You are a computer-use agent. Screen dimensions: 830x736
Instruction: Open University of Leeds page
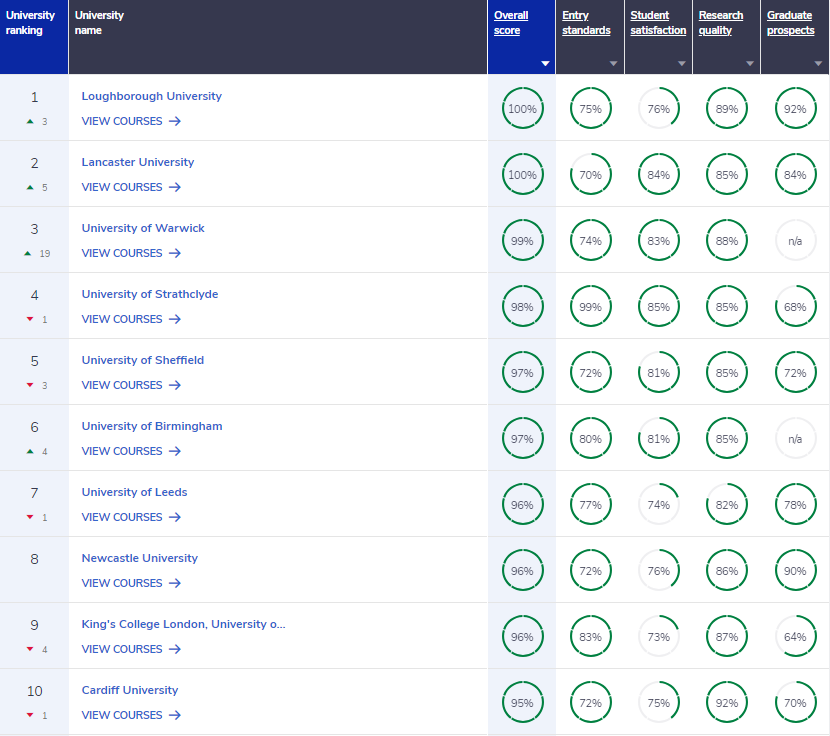pyautogui.click(x=134, y=492)
